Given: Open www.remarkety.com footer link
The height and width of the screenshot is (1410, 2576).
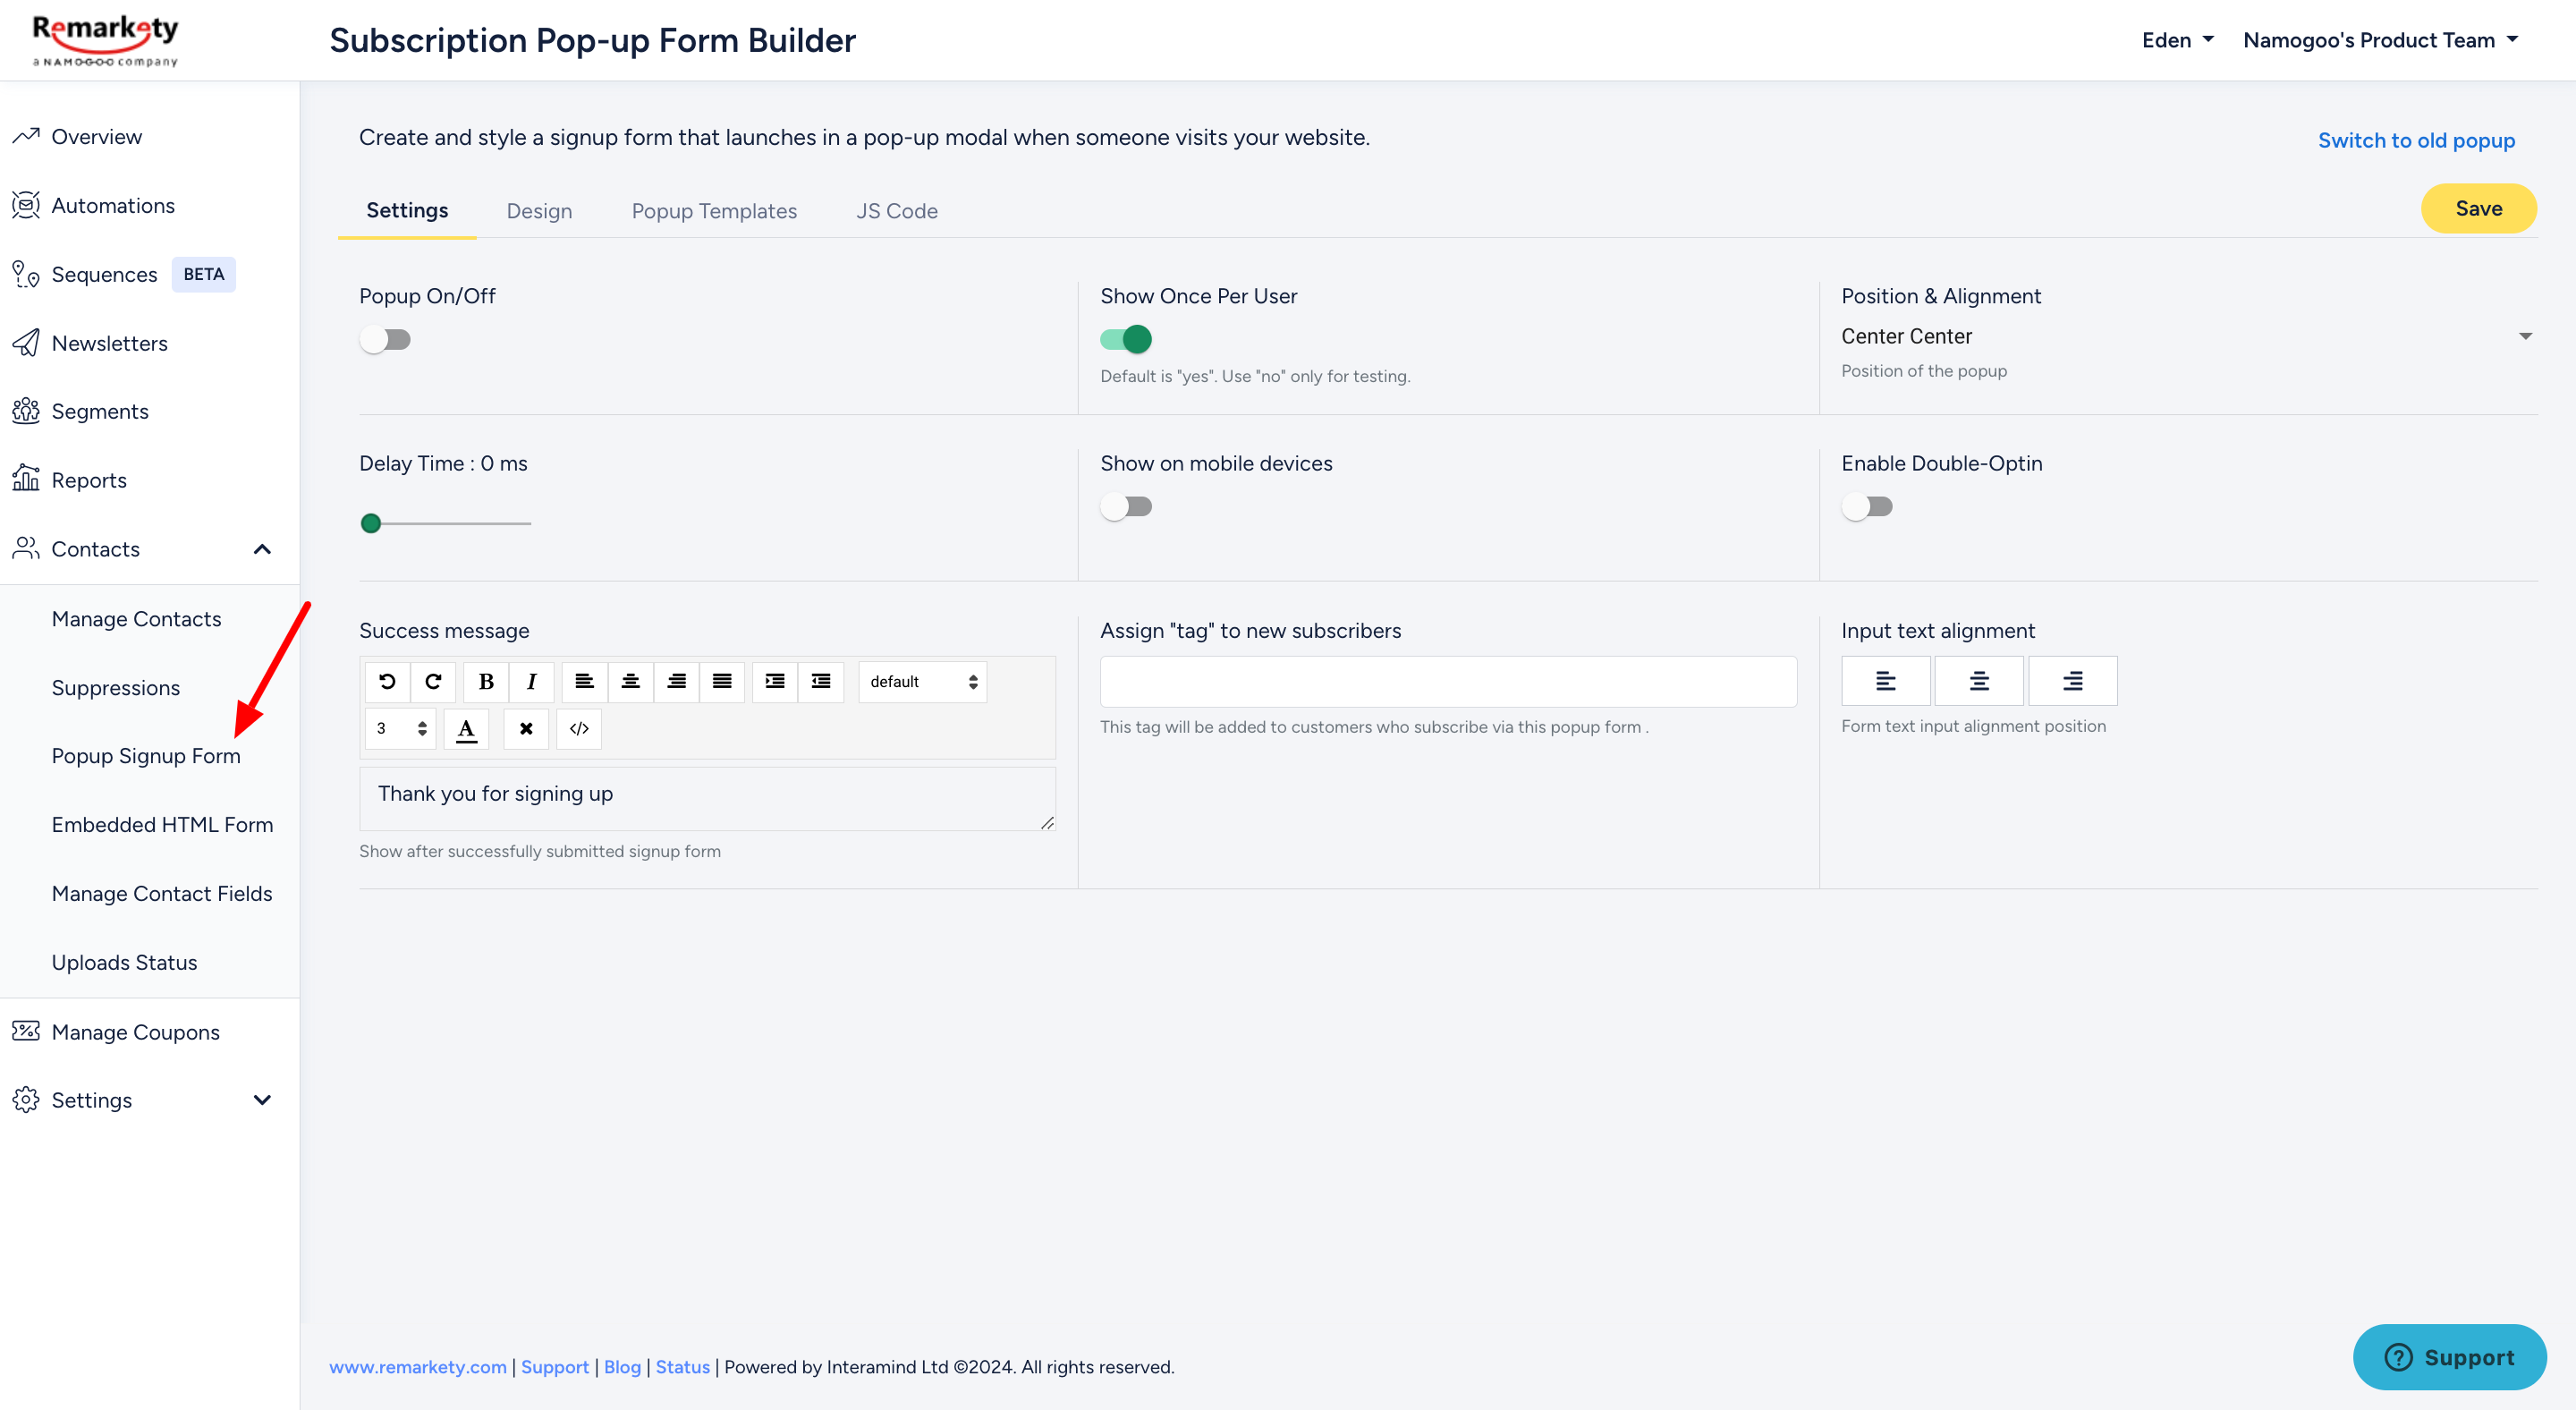Looking at the screenshot, I should click(418, 1367).
